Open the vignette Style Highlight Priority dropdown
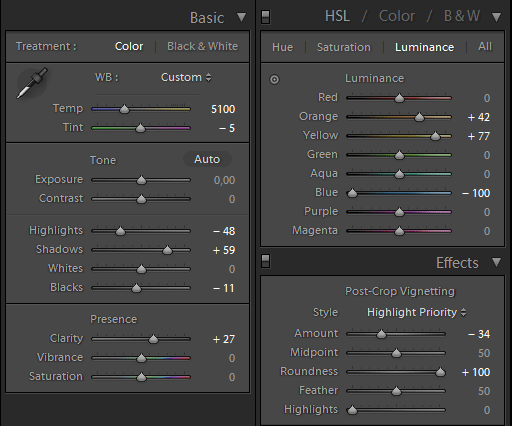This screenshot has width=512, height=426. coord(416,312)
